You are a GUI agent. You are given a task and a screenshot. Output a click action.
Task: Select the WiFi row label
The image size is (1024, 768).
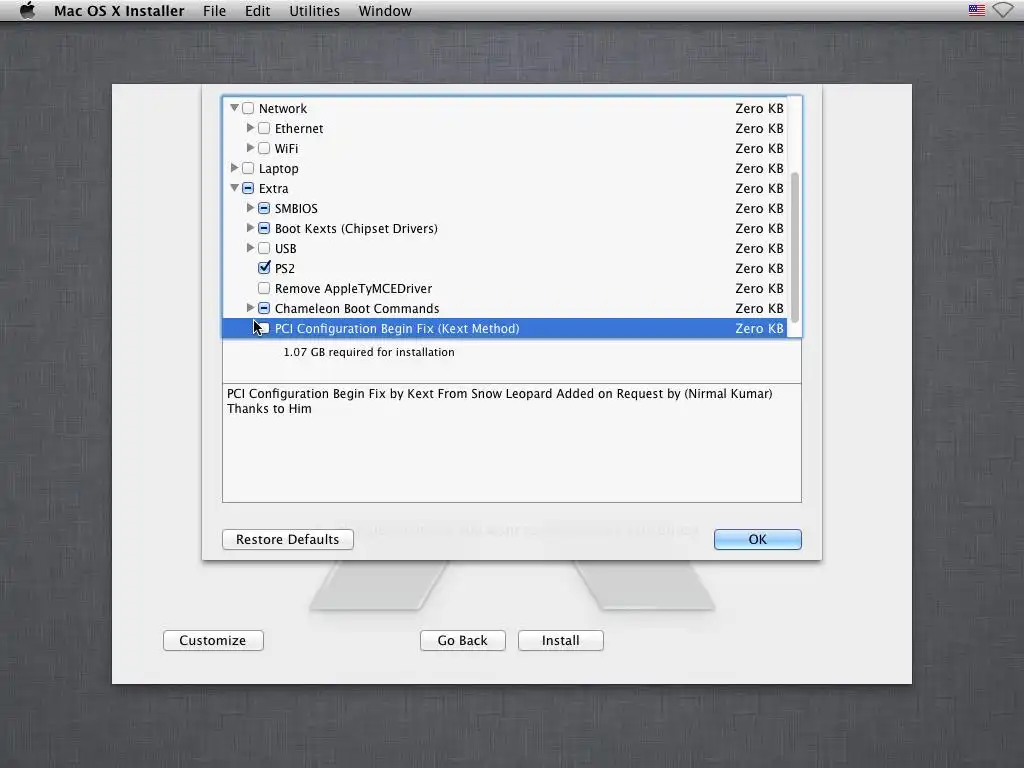[x=286, y=148]
